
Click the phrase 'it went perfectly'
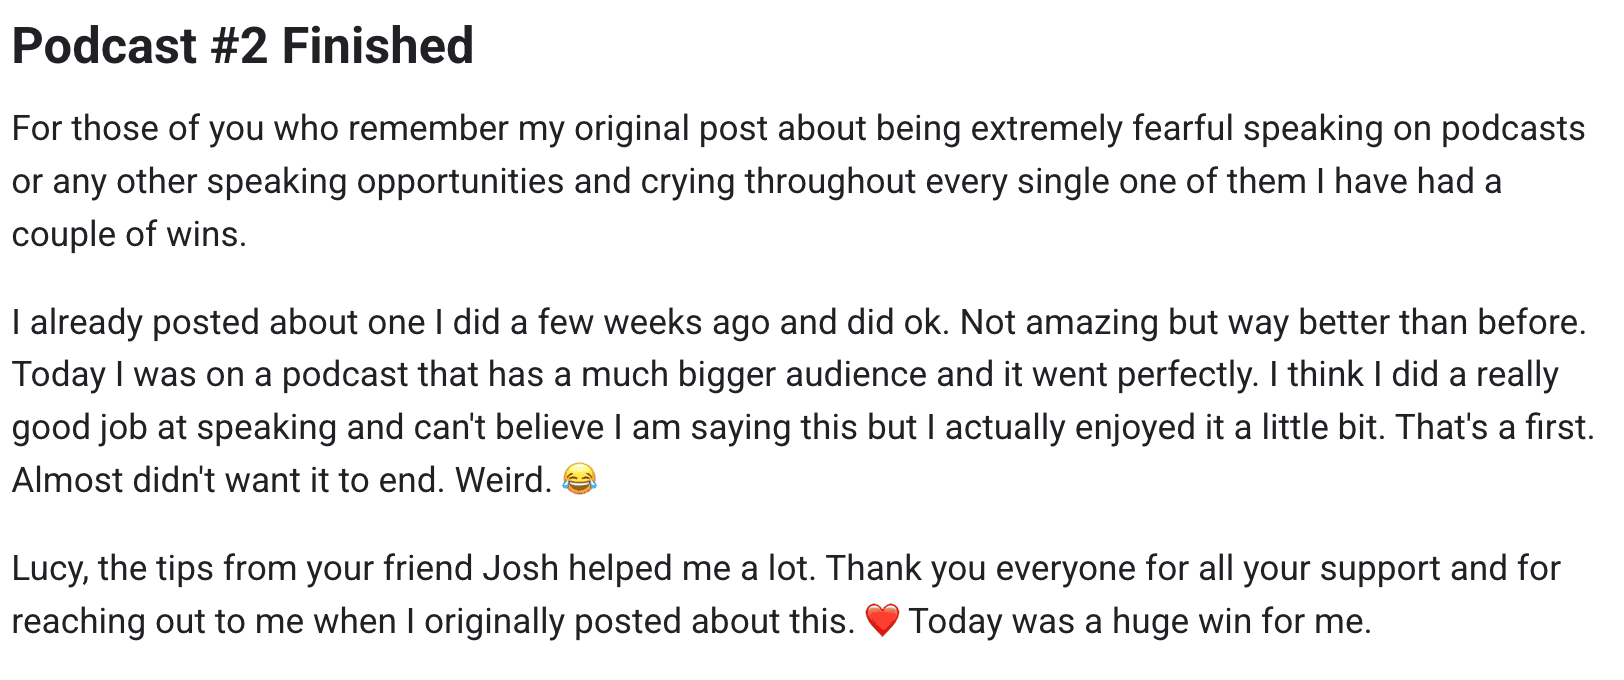coord(1129,374)
